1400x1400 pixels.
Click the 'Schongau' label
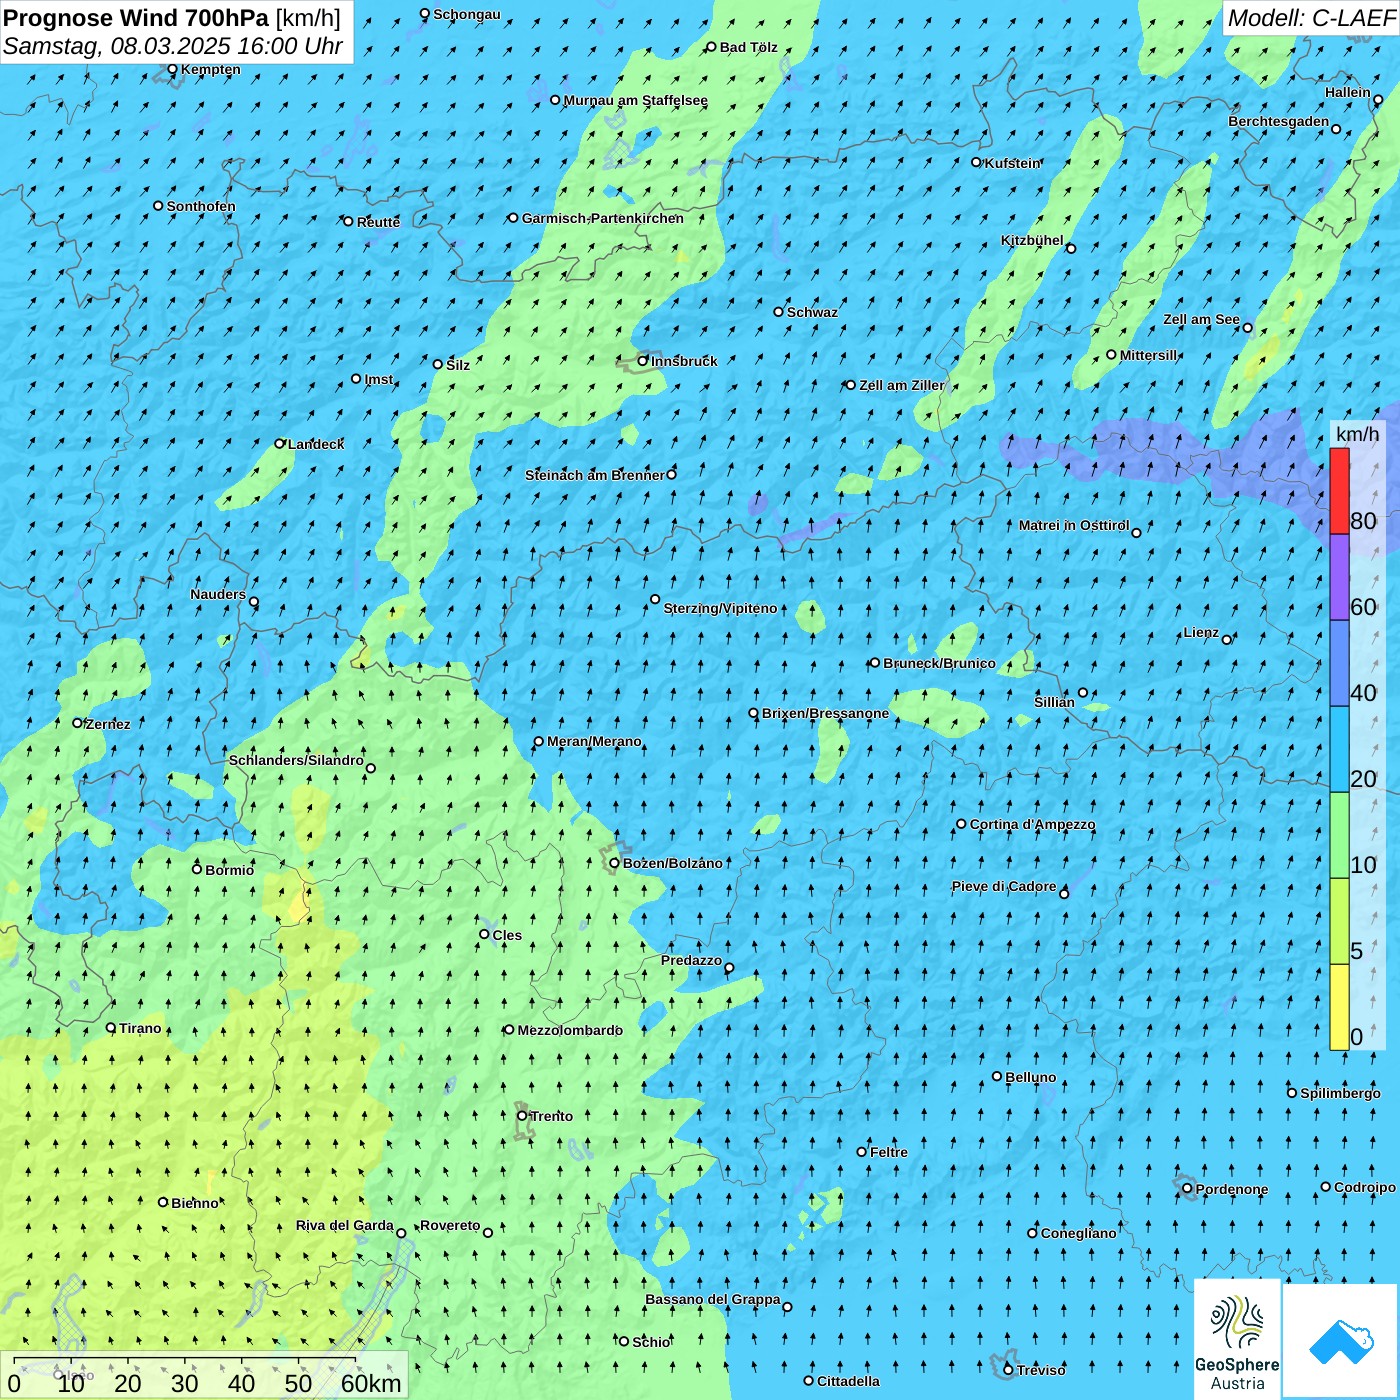(x=467, y=14)
